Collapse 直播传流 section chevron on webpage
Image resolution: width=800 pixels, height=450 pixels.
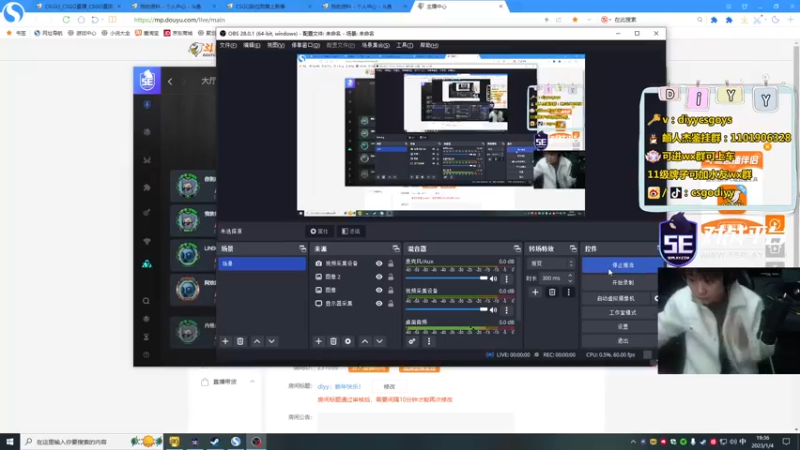coord(252,382)
